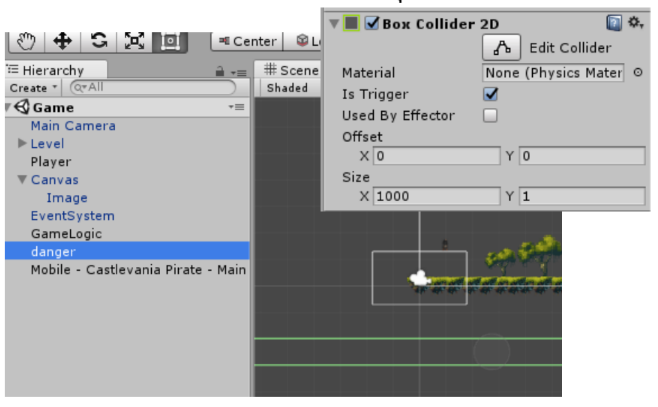Screen dimensions: 658x407
Task: Open Box Collider 2D gear settings menu
Action: coord(635,23)
